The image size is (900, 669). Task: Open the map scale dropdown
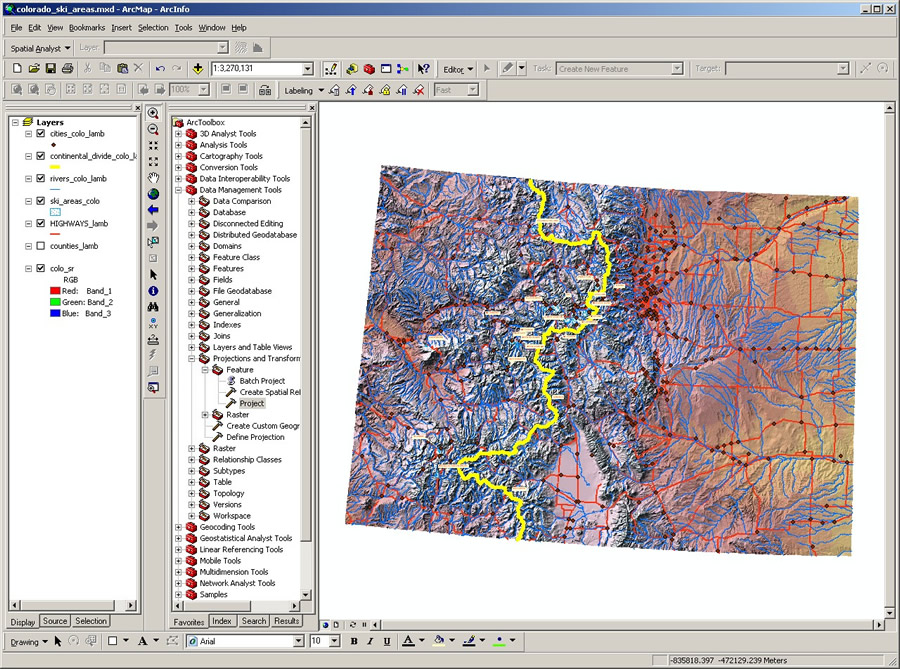pyautogui.click(x=308, y=68)
